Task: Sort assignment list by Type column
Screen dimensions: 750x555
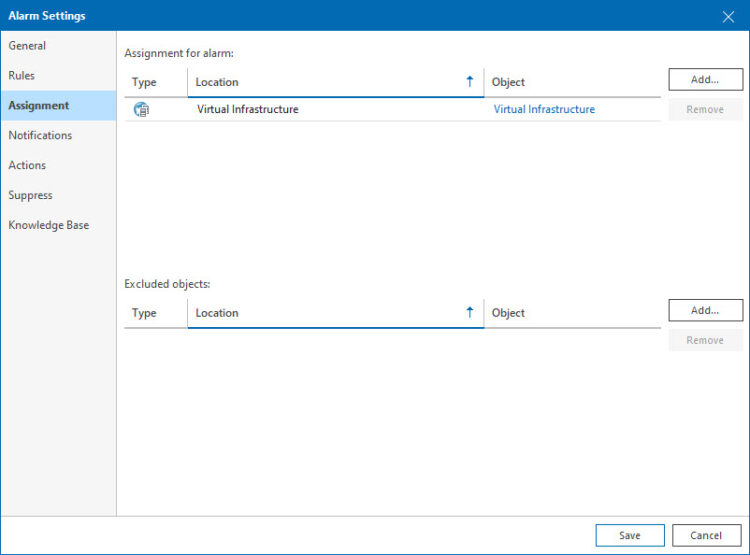Action: click(145, 82)
